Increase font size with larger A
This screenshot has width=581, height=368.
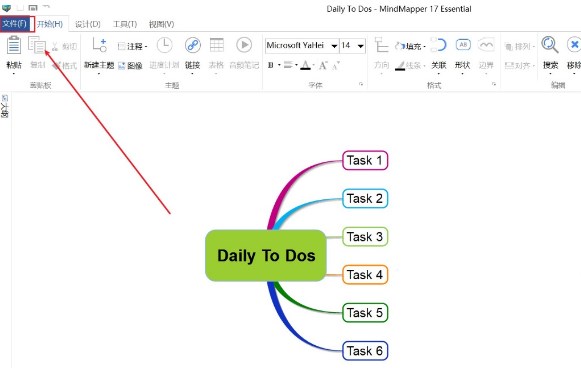[323, 66]
